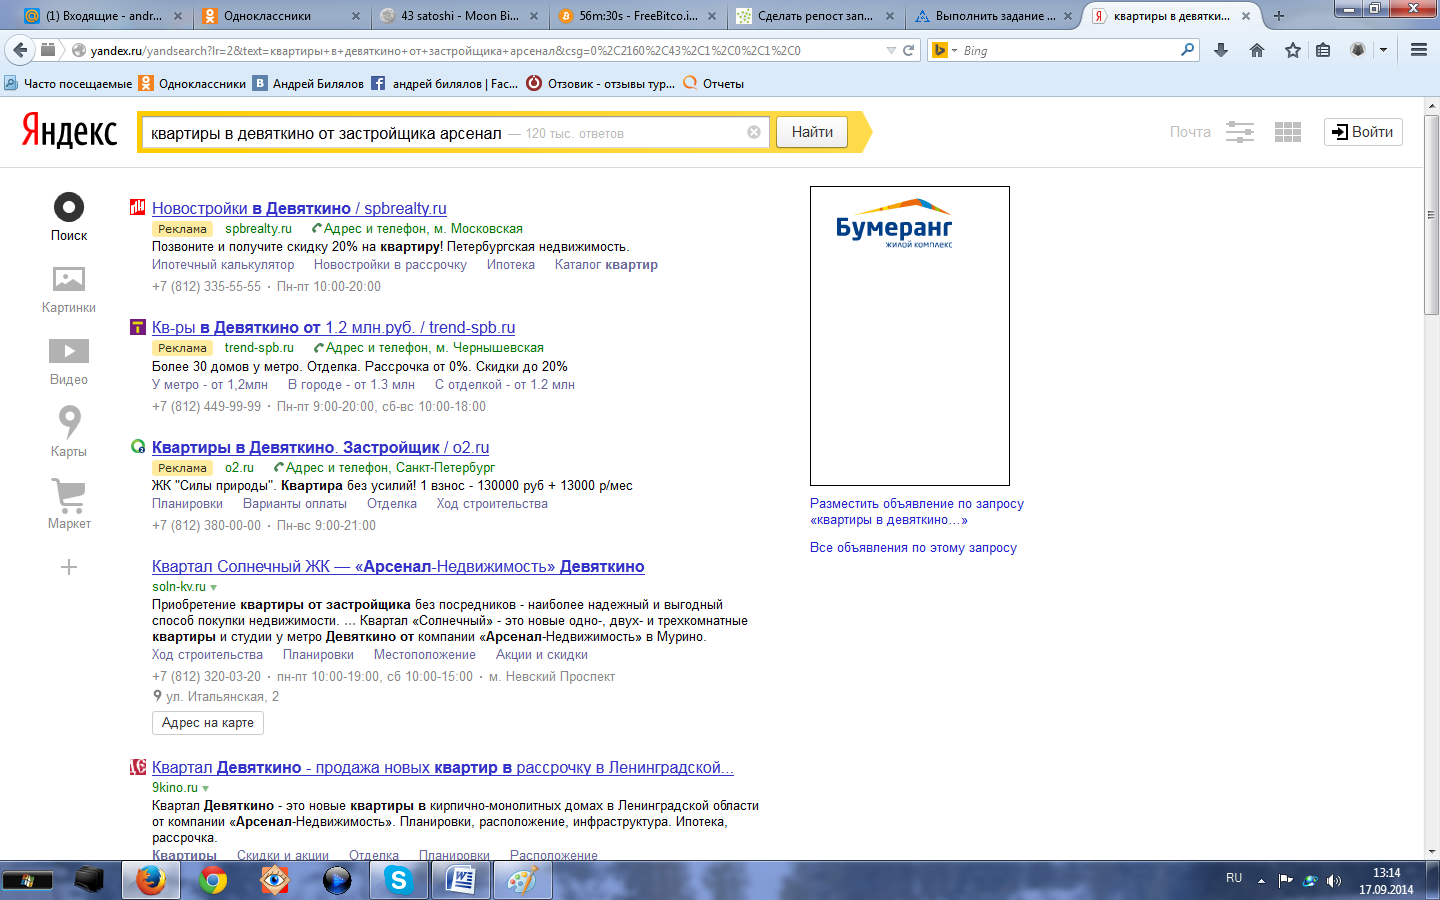Go to the browser home page
1440x900 pixels.
(1257, 50)
